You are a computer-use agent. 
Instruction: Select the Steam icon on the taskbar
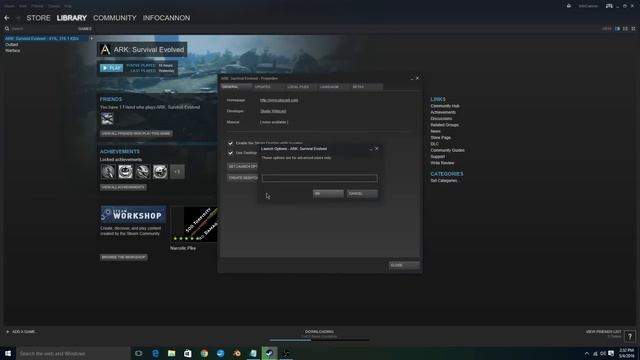point(269,353)
